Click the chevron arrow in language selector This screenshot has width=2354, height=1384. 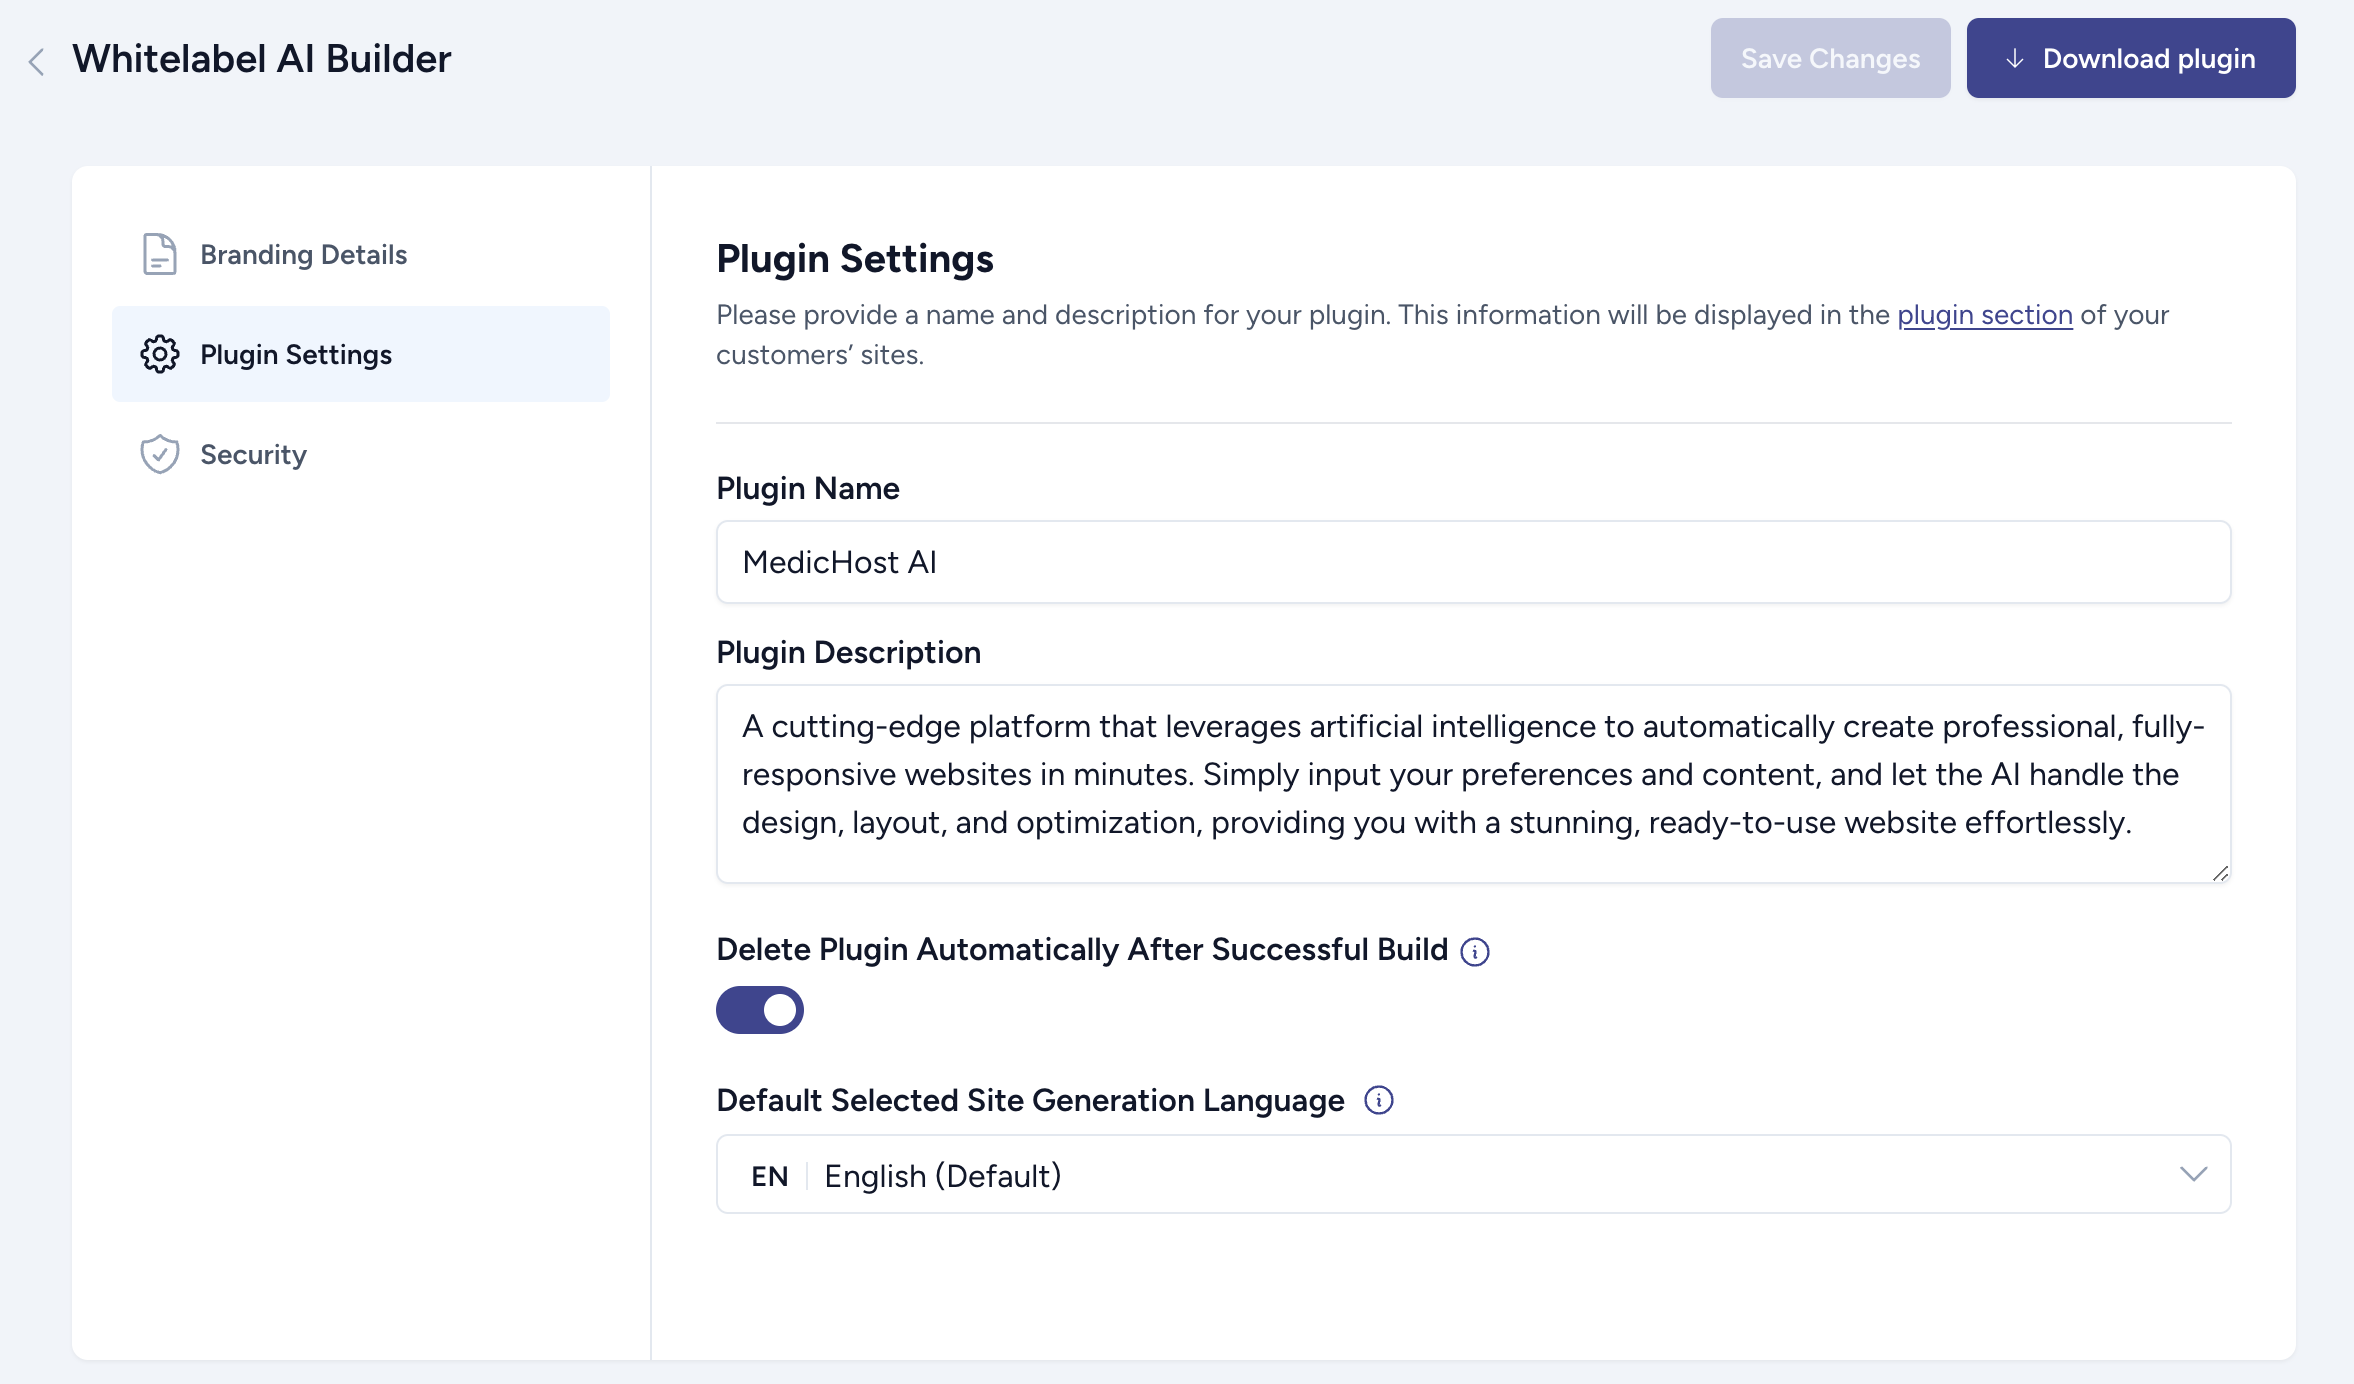(2193, 1174)
